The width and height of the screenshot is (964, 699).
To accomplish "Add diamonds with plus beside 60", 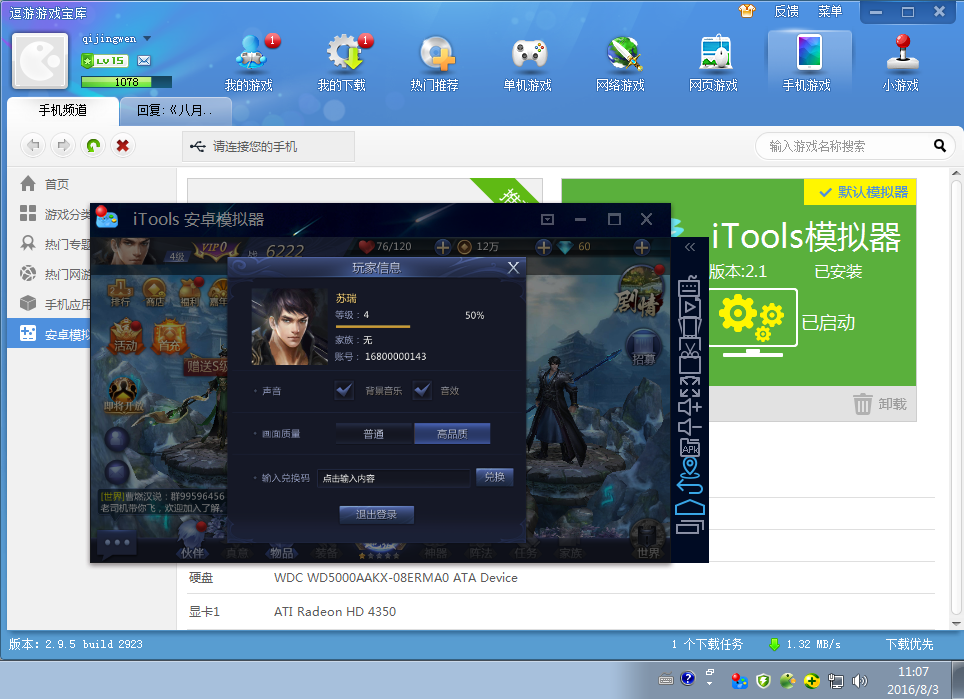I will click(642, 247).
